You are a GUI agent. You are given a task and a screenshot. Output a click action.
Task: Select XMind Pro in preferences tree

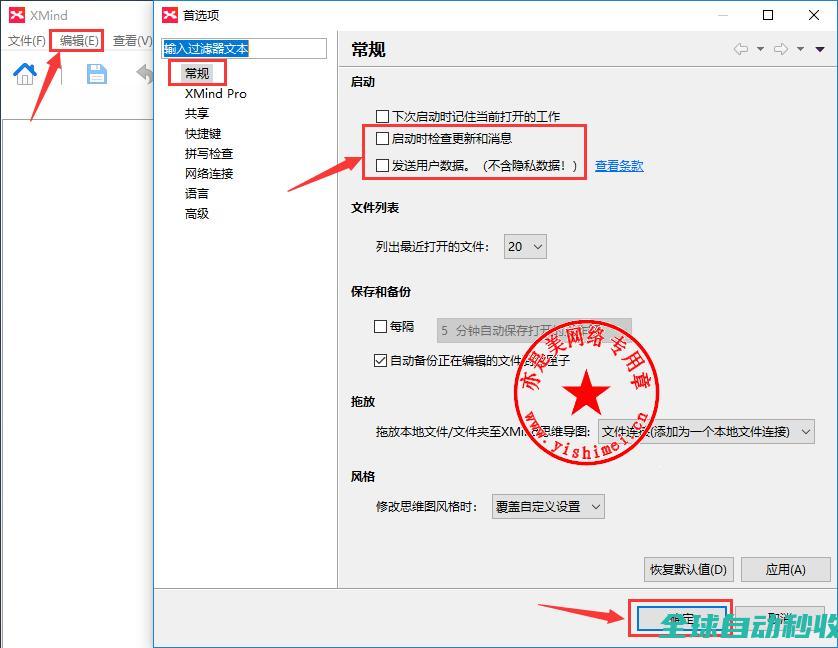coord(215,93)
